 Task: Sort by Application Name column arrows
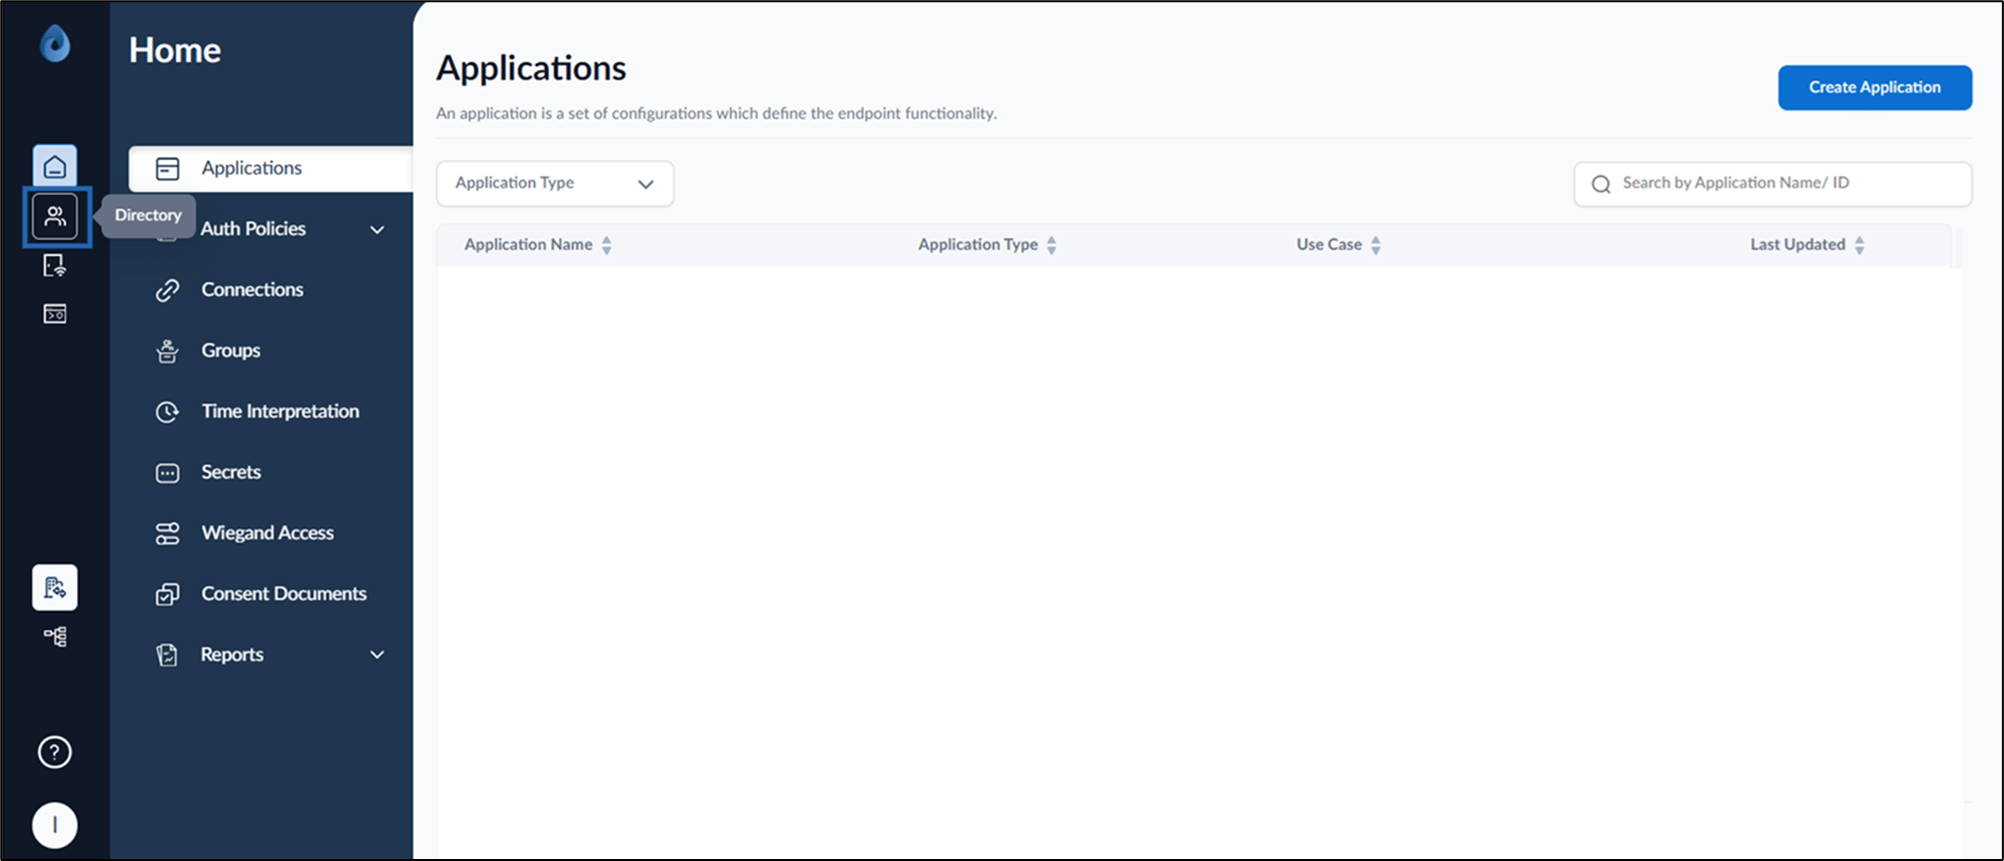click(x=607, y=245)
